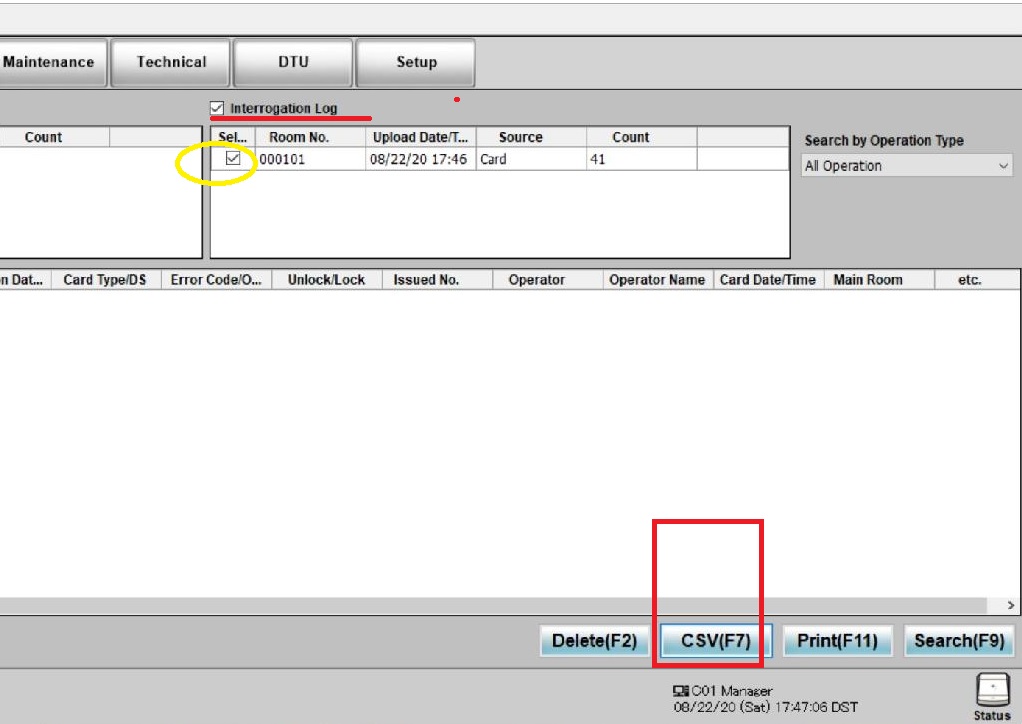Sort by Upload Date/Time column header
Image resolution: width=1022 pixels, height=724 pixels.
coord(420,137)
